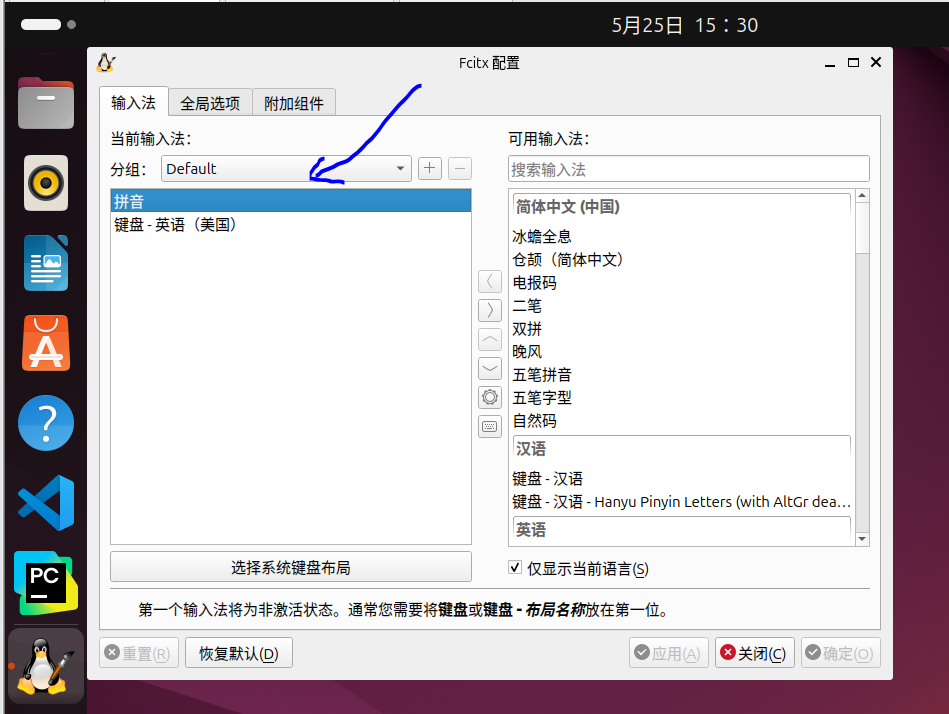Screen dimensions: 949x714
Task: Select 键盘 - 汉语 - Hanyu Pinyin Letters entry
Action: pos(681,502)
